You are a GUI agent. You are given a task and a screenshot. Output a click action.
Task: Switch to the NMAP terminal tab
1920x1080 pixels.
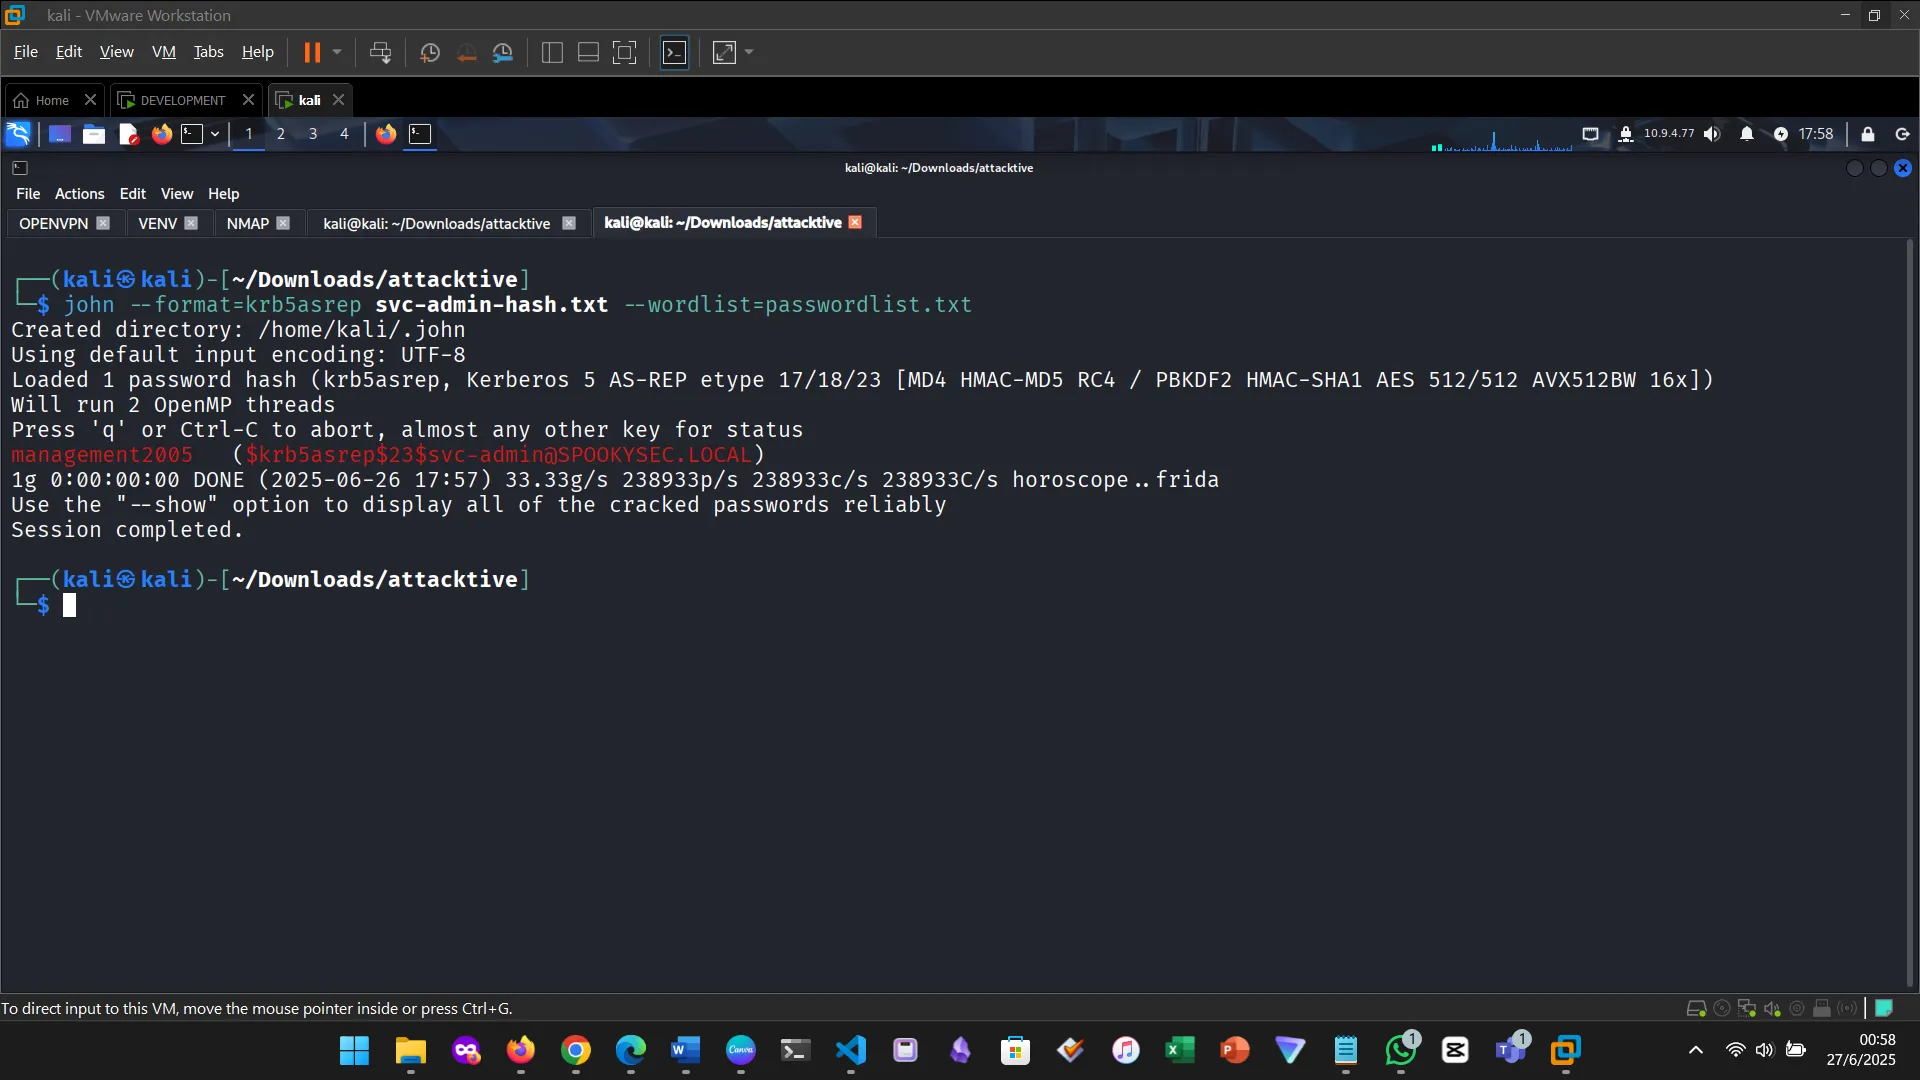coord(246,223)
